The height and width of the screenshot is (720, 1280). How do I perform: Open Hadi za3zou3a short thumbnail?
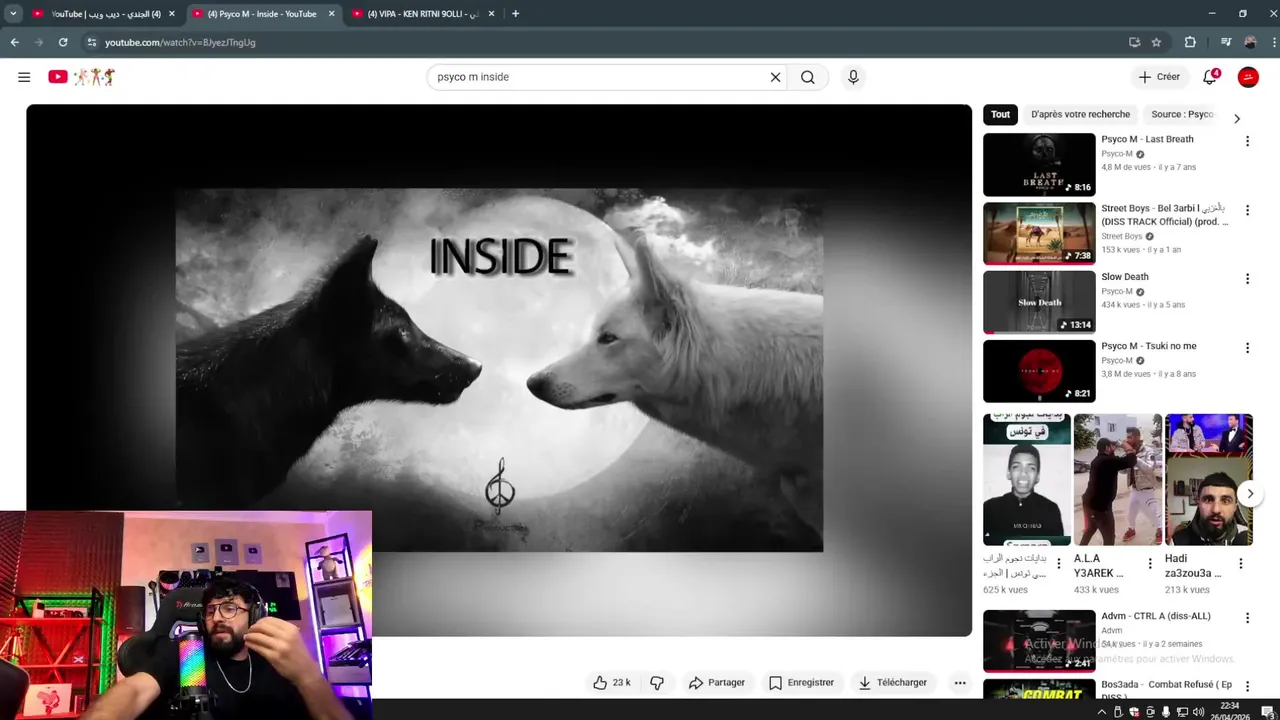click(1209, 480)
